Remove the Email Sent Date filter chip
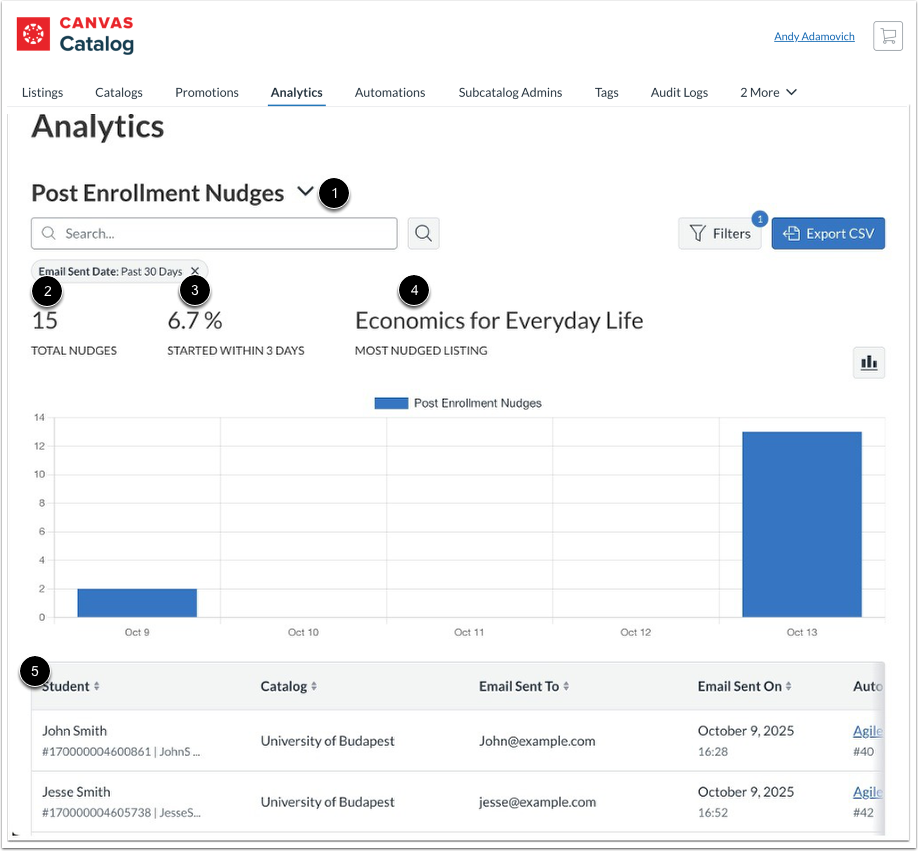This screenshot has width=918, height=851. pyautogui.click(x=195, y=270)
